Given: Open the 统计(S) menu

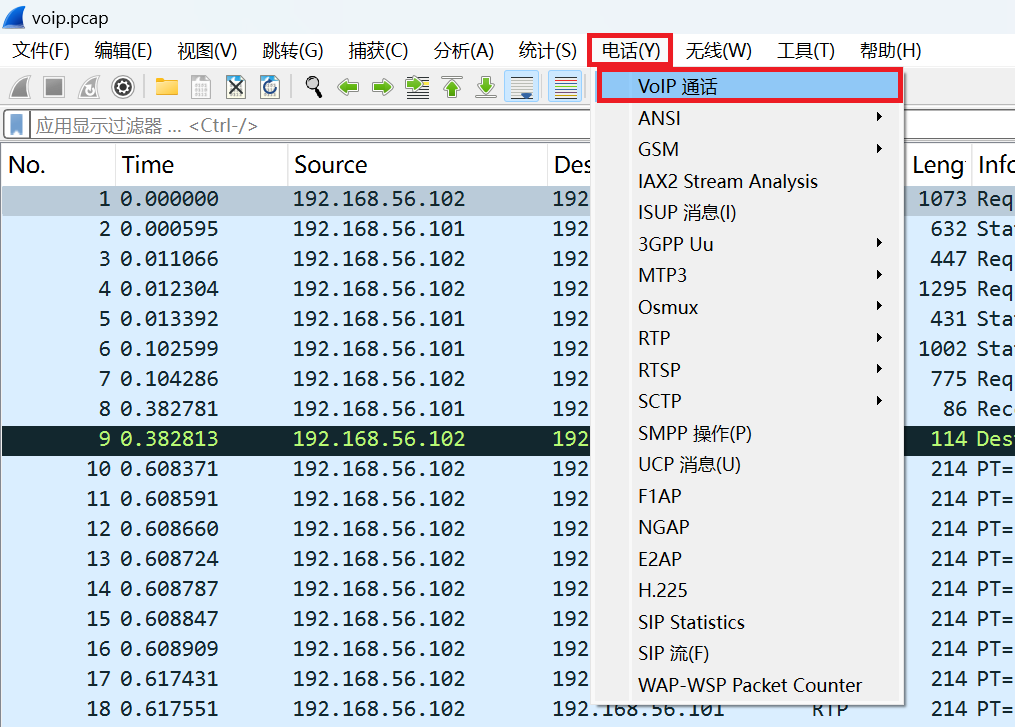Looking at the screenshot, I should click(548, 50).
